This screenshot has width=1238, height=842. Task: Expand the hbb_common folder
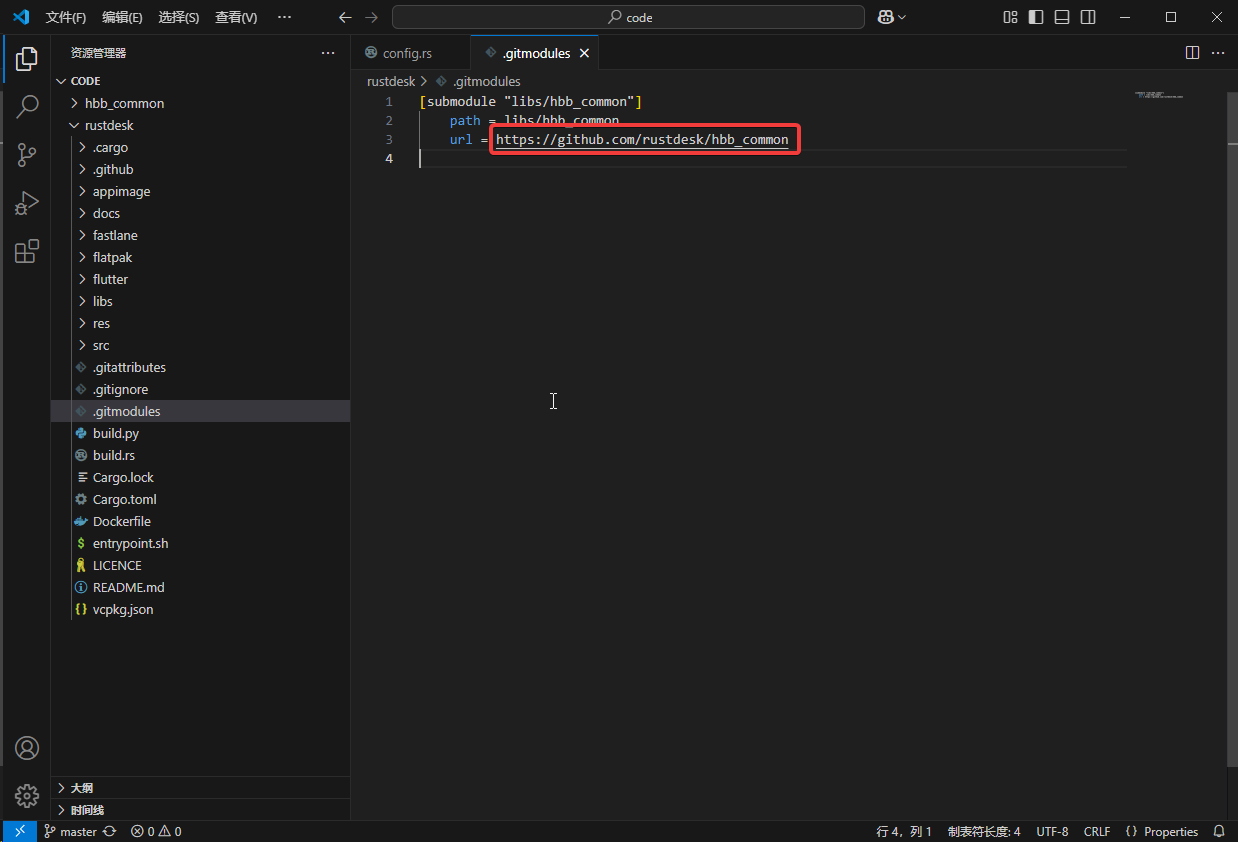tap(124, 103)
